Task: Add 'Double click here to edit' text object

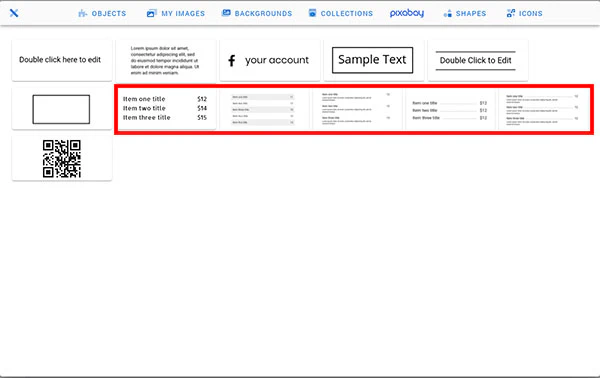Action: 62,60
